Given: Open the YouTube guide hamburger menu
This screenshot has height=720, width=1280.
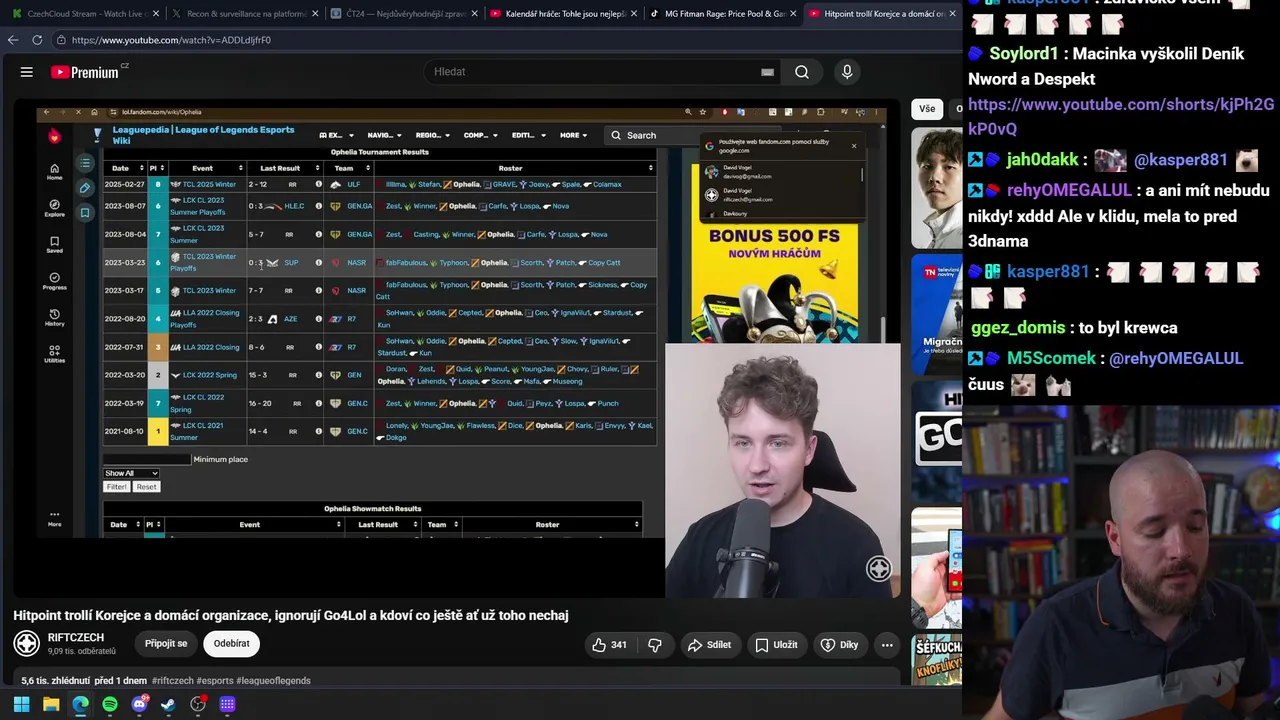Looking at the screenshot, I should [27, 72].
